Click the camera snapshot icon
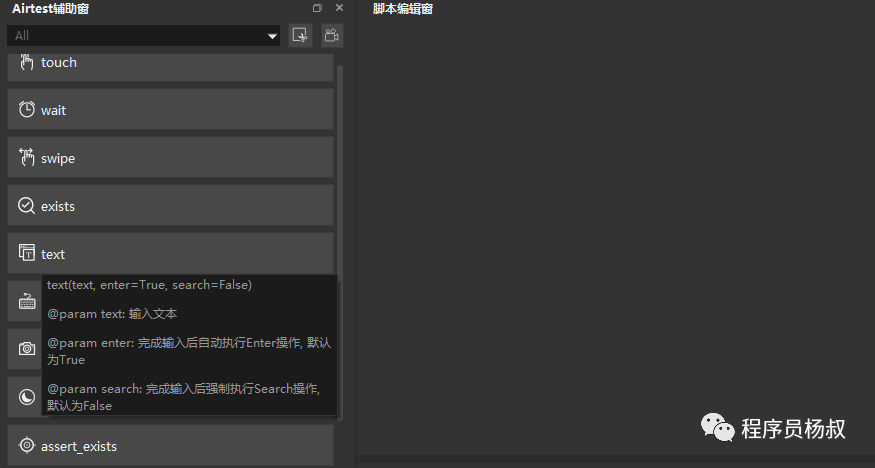Viewport: 875px width, 468px height. pos(27,349)
